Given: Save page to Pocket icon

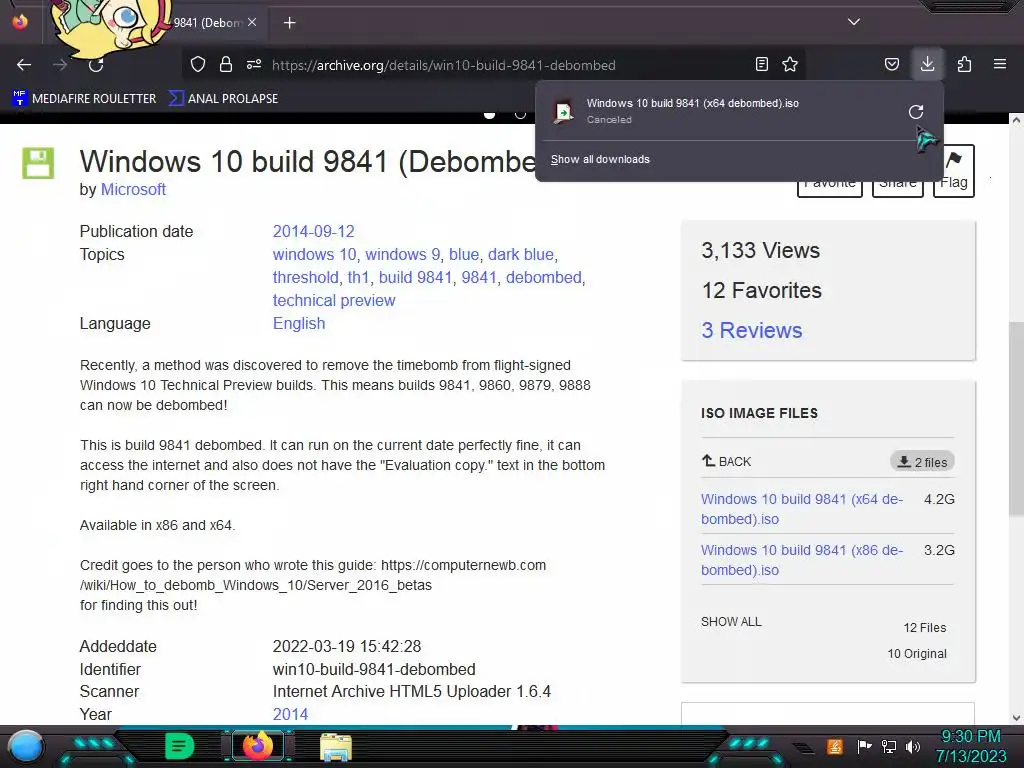Looking at the screenshot, I should point(891,64).
